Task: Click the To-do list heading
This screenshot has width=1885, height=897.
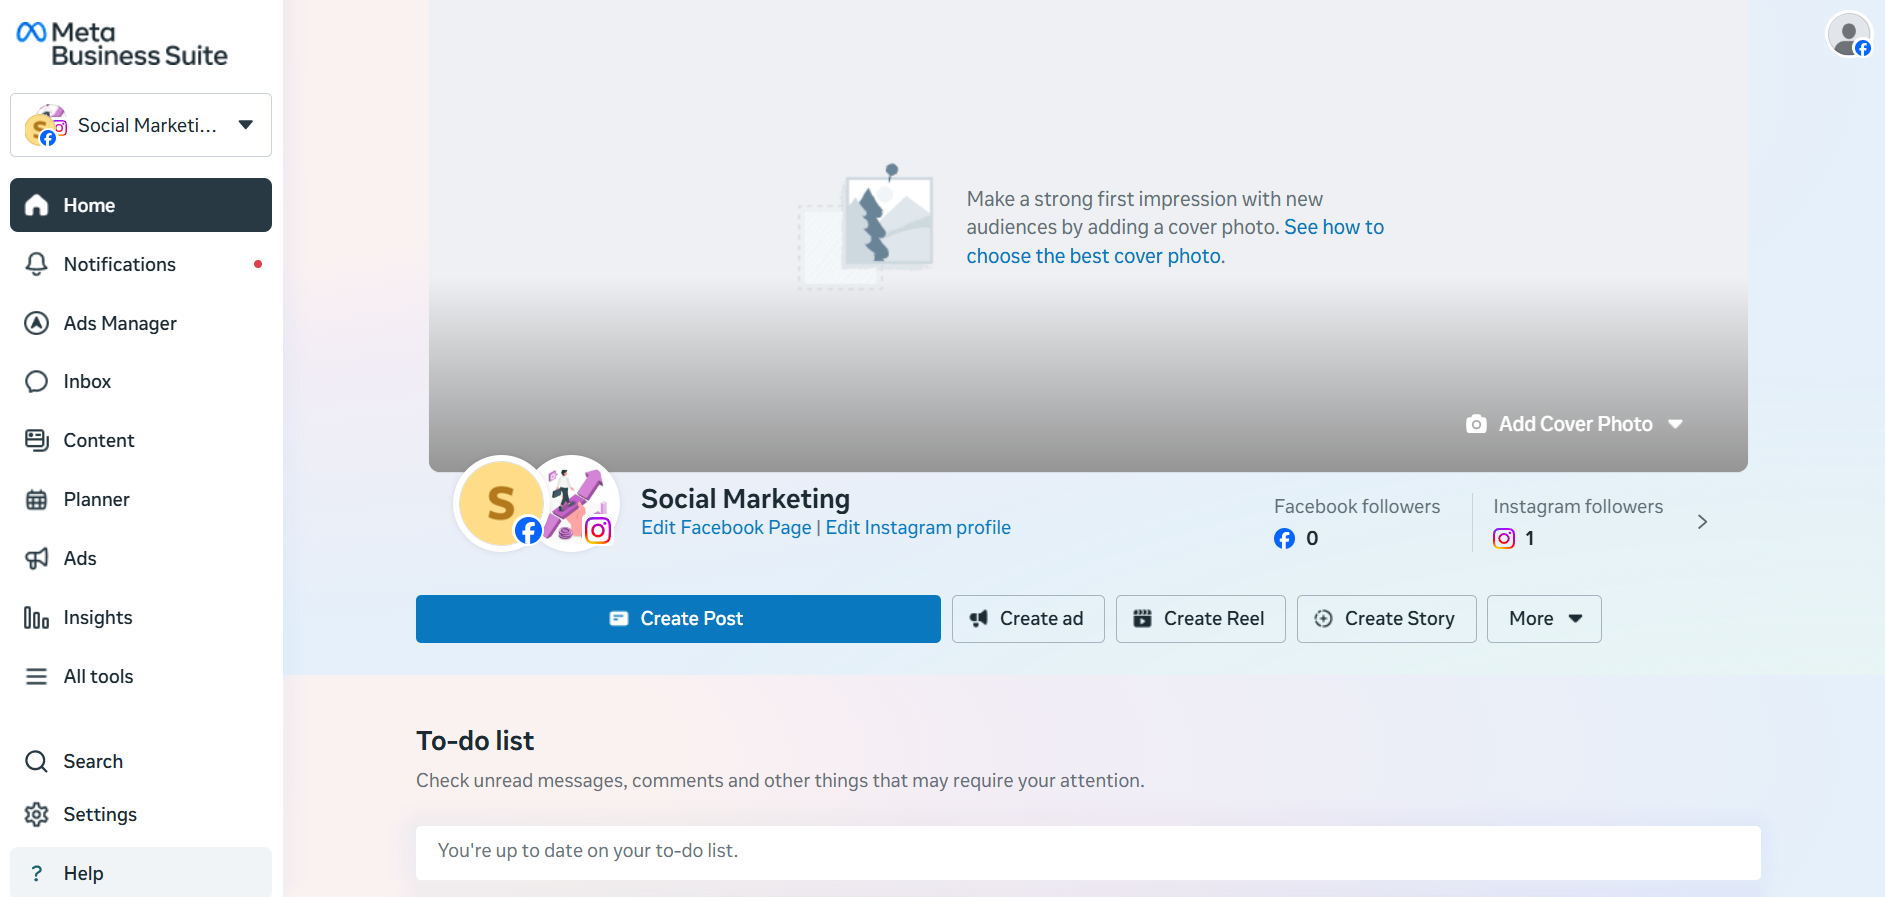Action: (475, 741)
